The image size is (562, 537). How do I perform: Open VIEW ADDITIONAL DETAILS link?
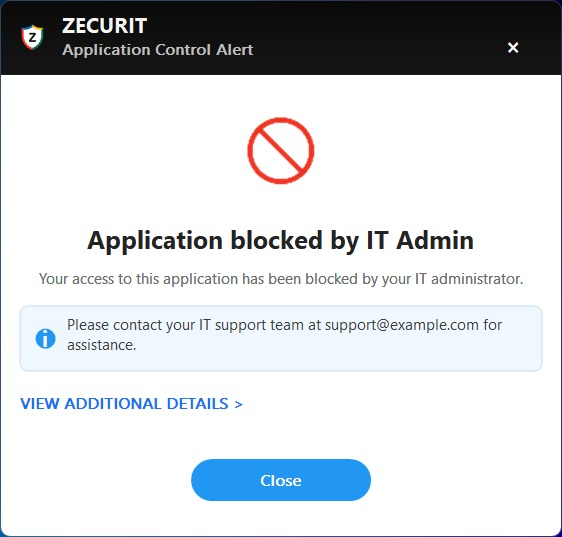(132, 404)
